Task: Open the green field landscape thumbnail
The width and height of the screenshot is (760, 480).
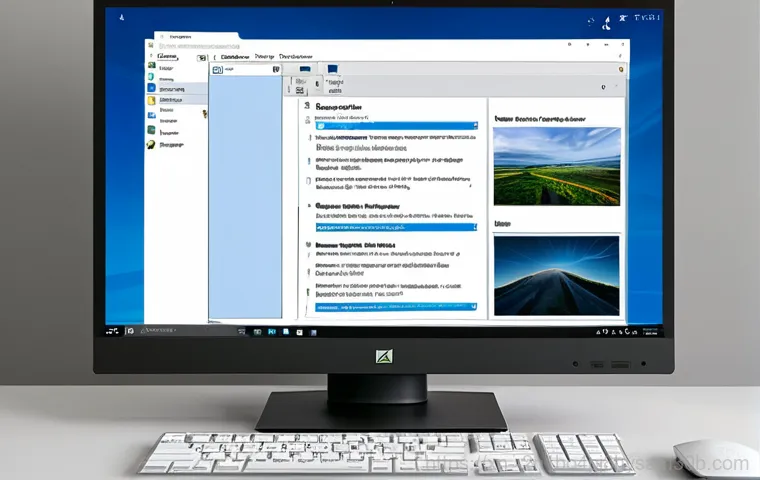Action: pos(556,166)
